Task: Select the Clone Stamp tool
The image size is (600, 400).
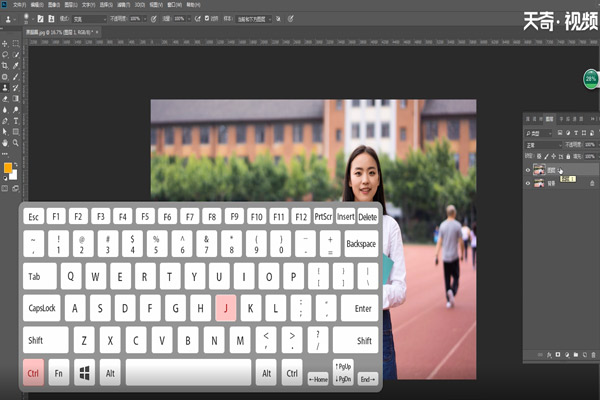Action: coord(5,87)
